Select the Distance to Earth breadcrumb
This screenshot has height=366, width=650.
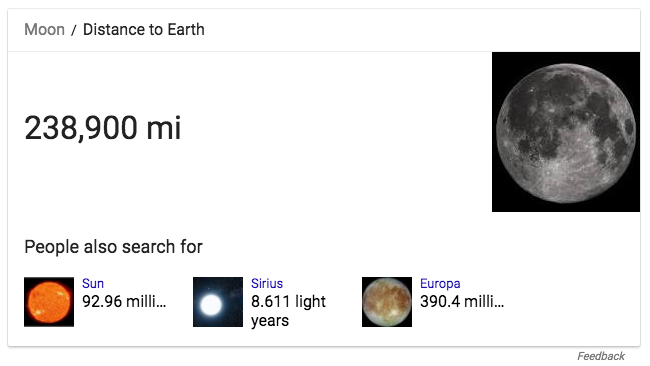(144, 30)
